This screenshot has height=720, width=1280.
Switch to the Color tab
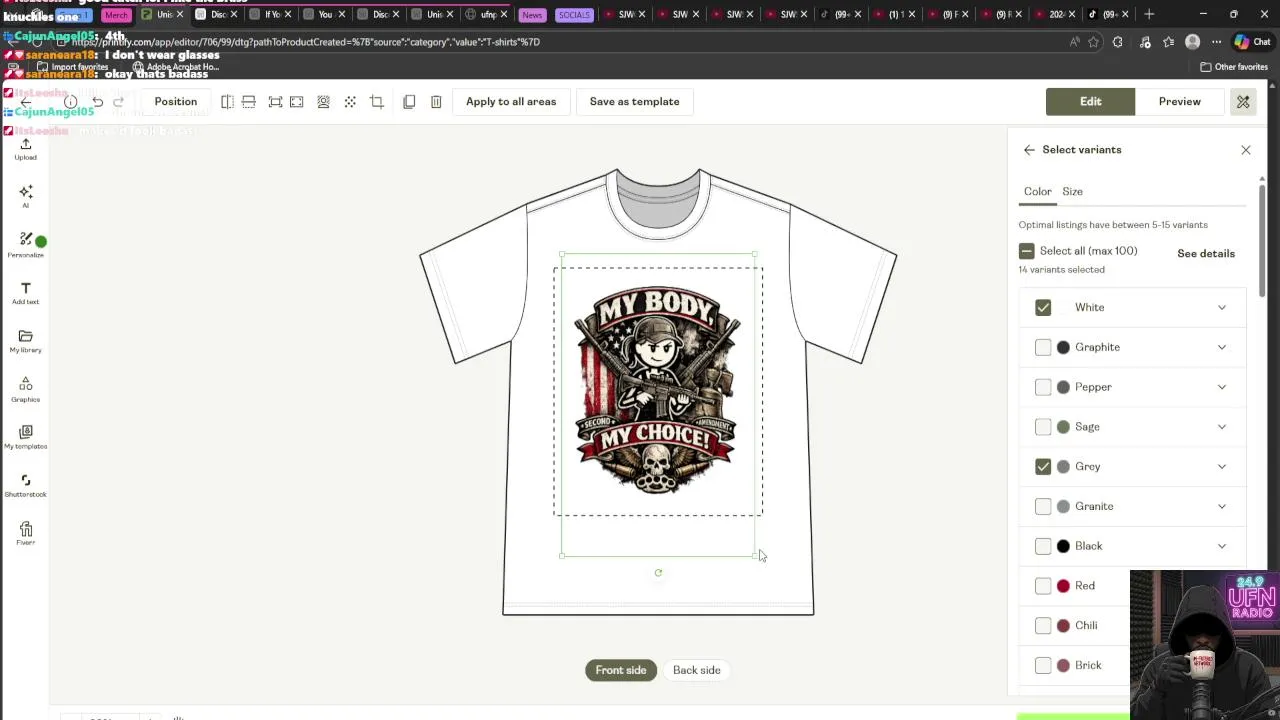click(x=1037, y=191)
